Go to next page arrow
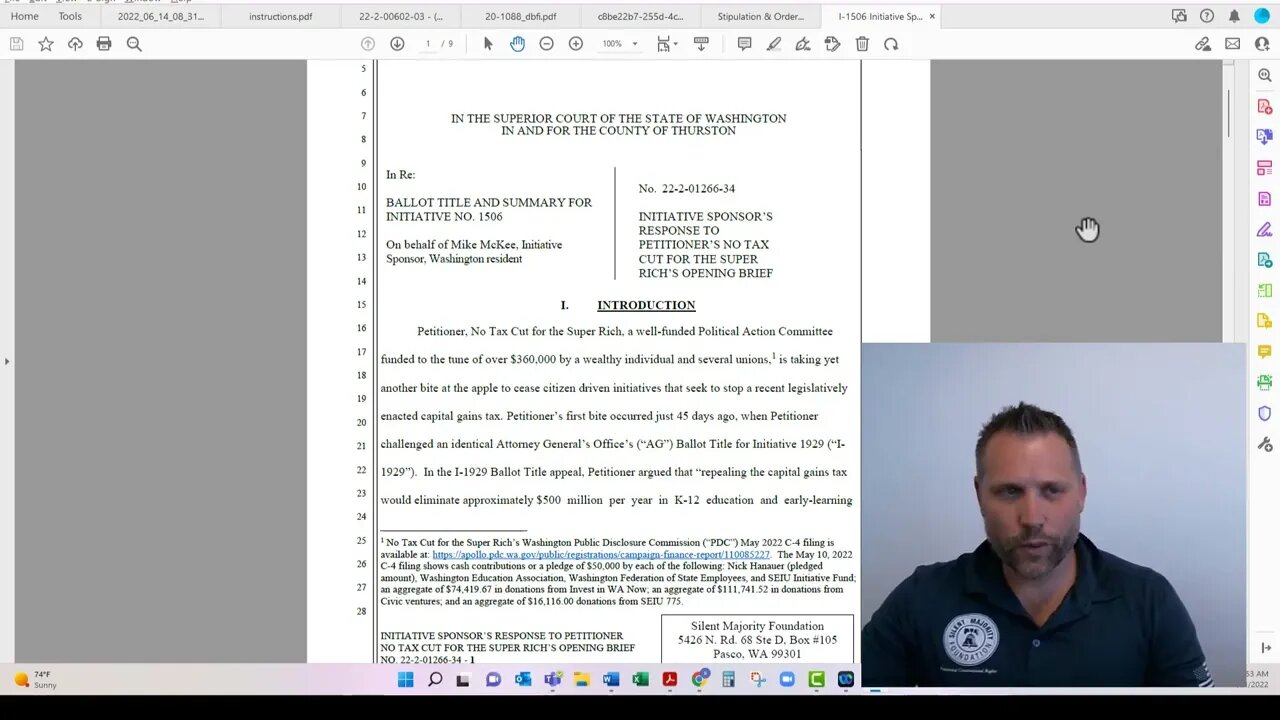This screenshot has height=720, width=1280. [x=397, y=44]
